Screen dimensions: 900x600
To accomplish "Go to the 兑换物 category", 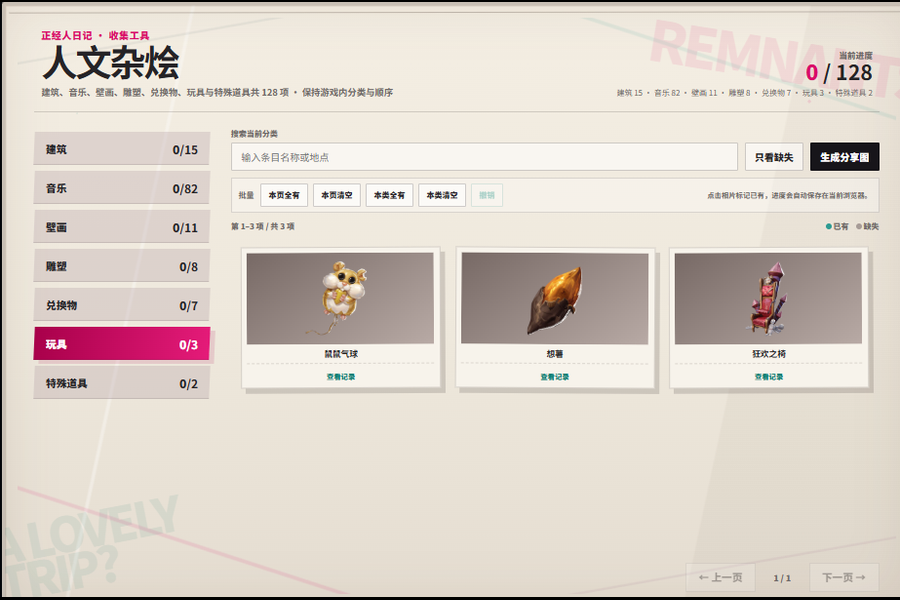I will click(x=122, y=305).
